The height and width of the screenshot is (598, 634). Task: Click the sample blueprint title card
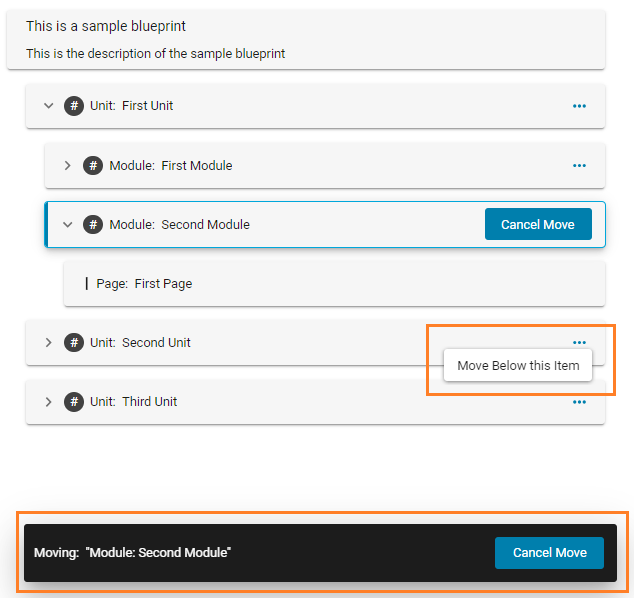[x=305, y=39]
